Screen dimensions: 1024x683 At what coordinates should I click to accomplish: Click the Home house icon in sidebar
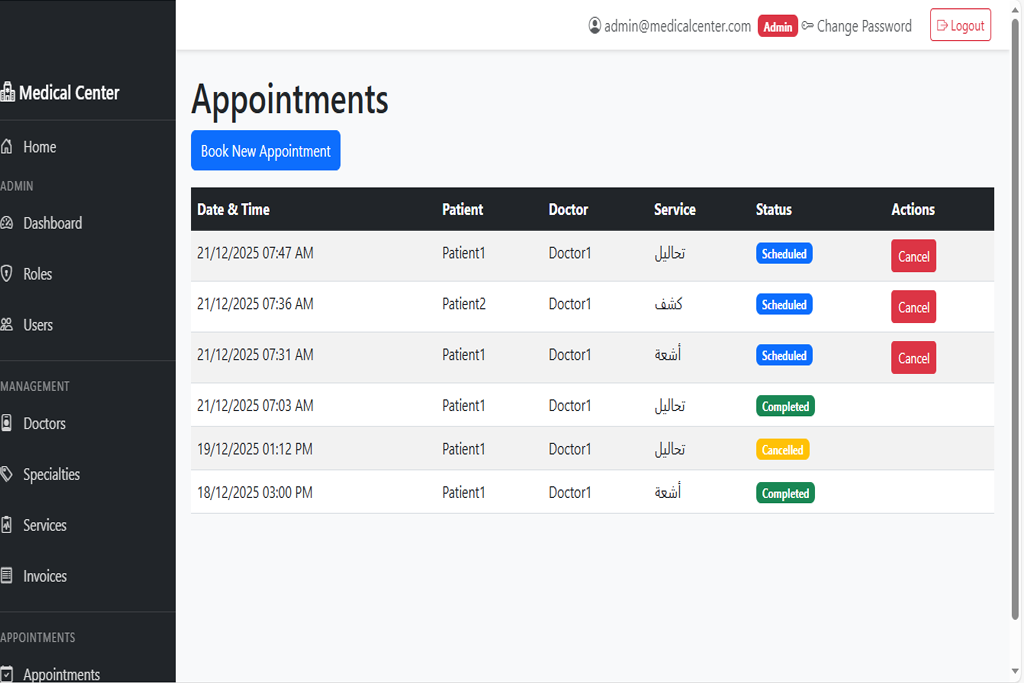point(7,147)
